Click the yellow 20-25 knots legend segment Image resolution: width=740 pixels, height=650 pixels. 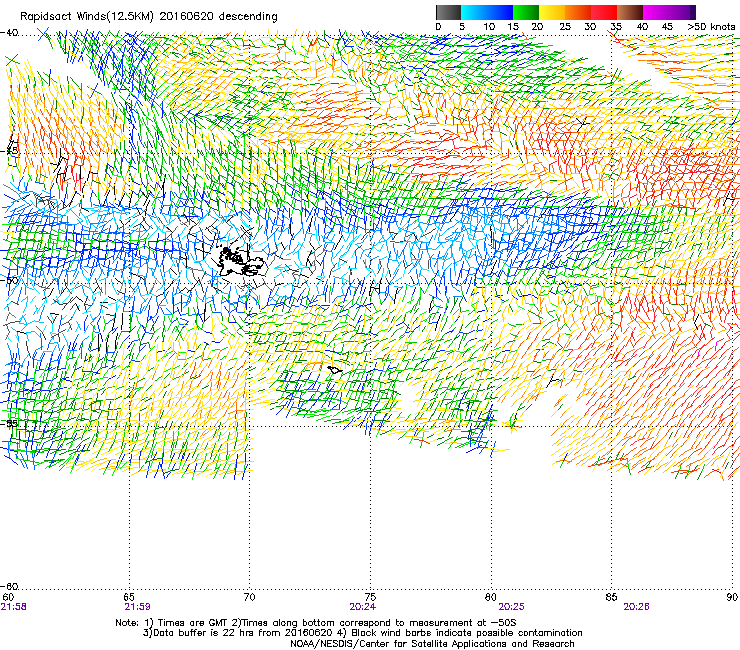click(x=552, y=12)
